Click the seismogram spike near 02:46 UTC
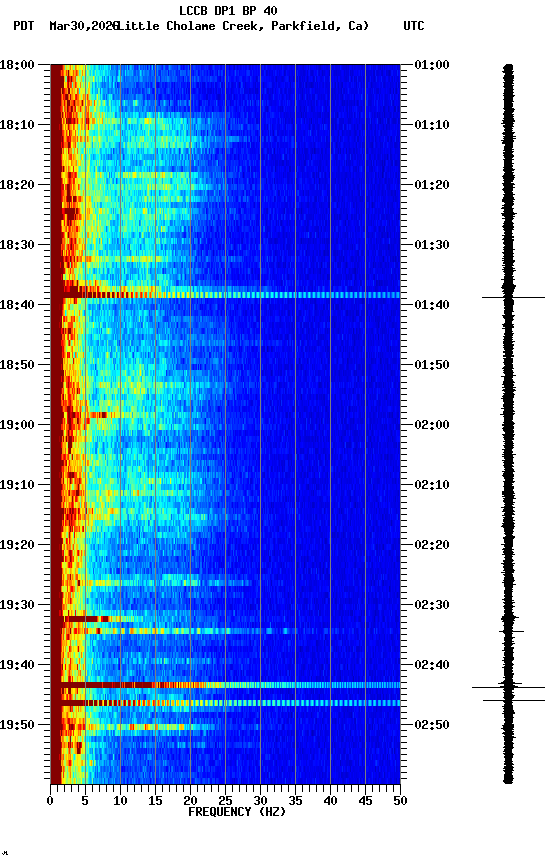The height and width of the screenshot is (864, 552). click(514, 700)
